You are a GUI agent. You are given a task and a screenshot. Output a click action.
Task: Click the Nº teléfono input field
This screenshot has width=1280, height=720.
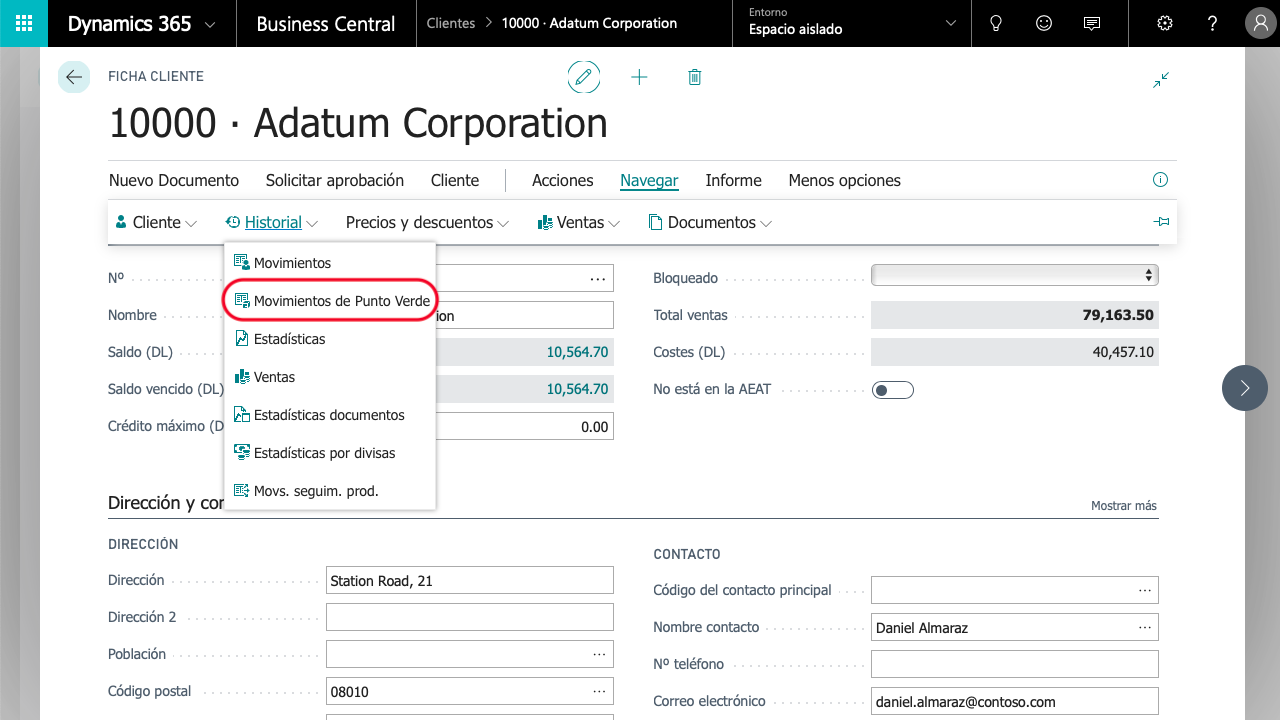pyautogui.click(x=1015, y=664)
